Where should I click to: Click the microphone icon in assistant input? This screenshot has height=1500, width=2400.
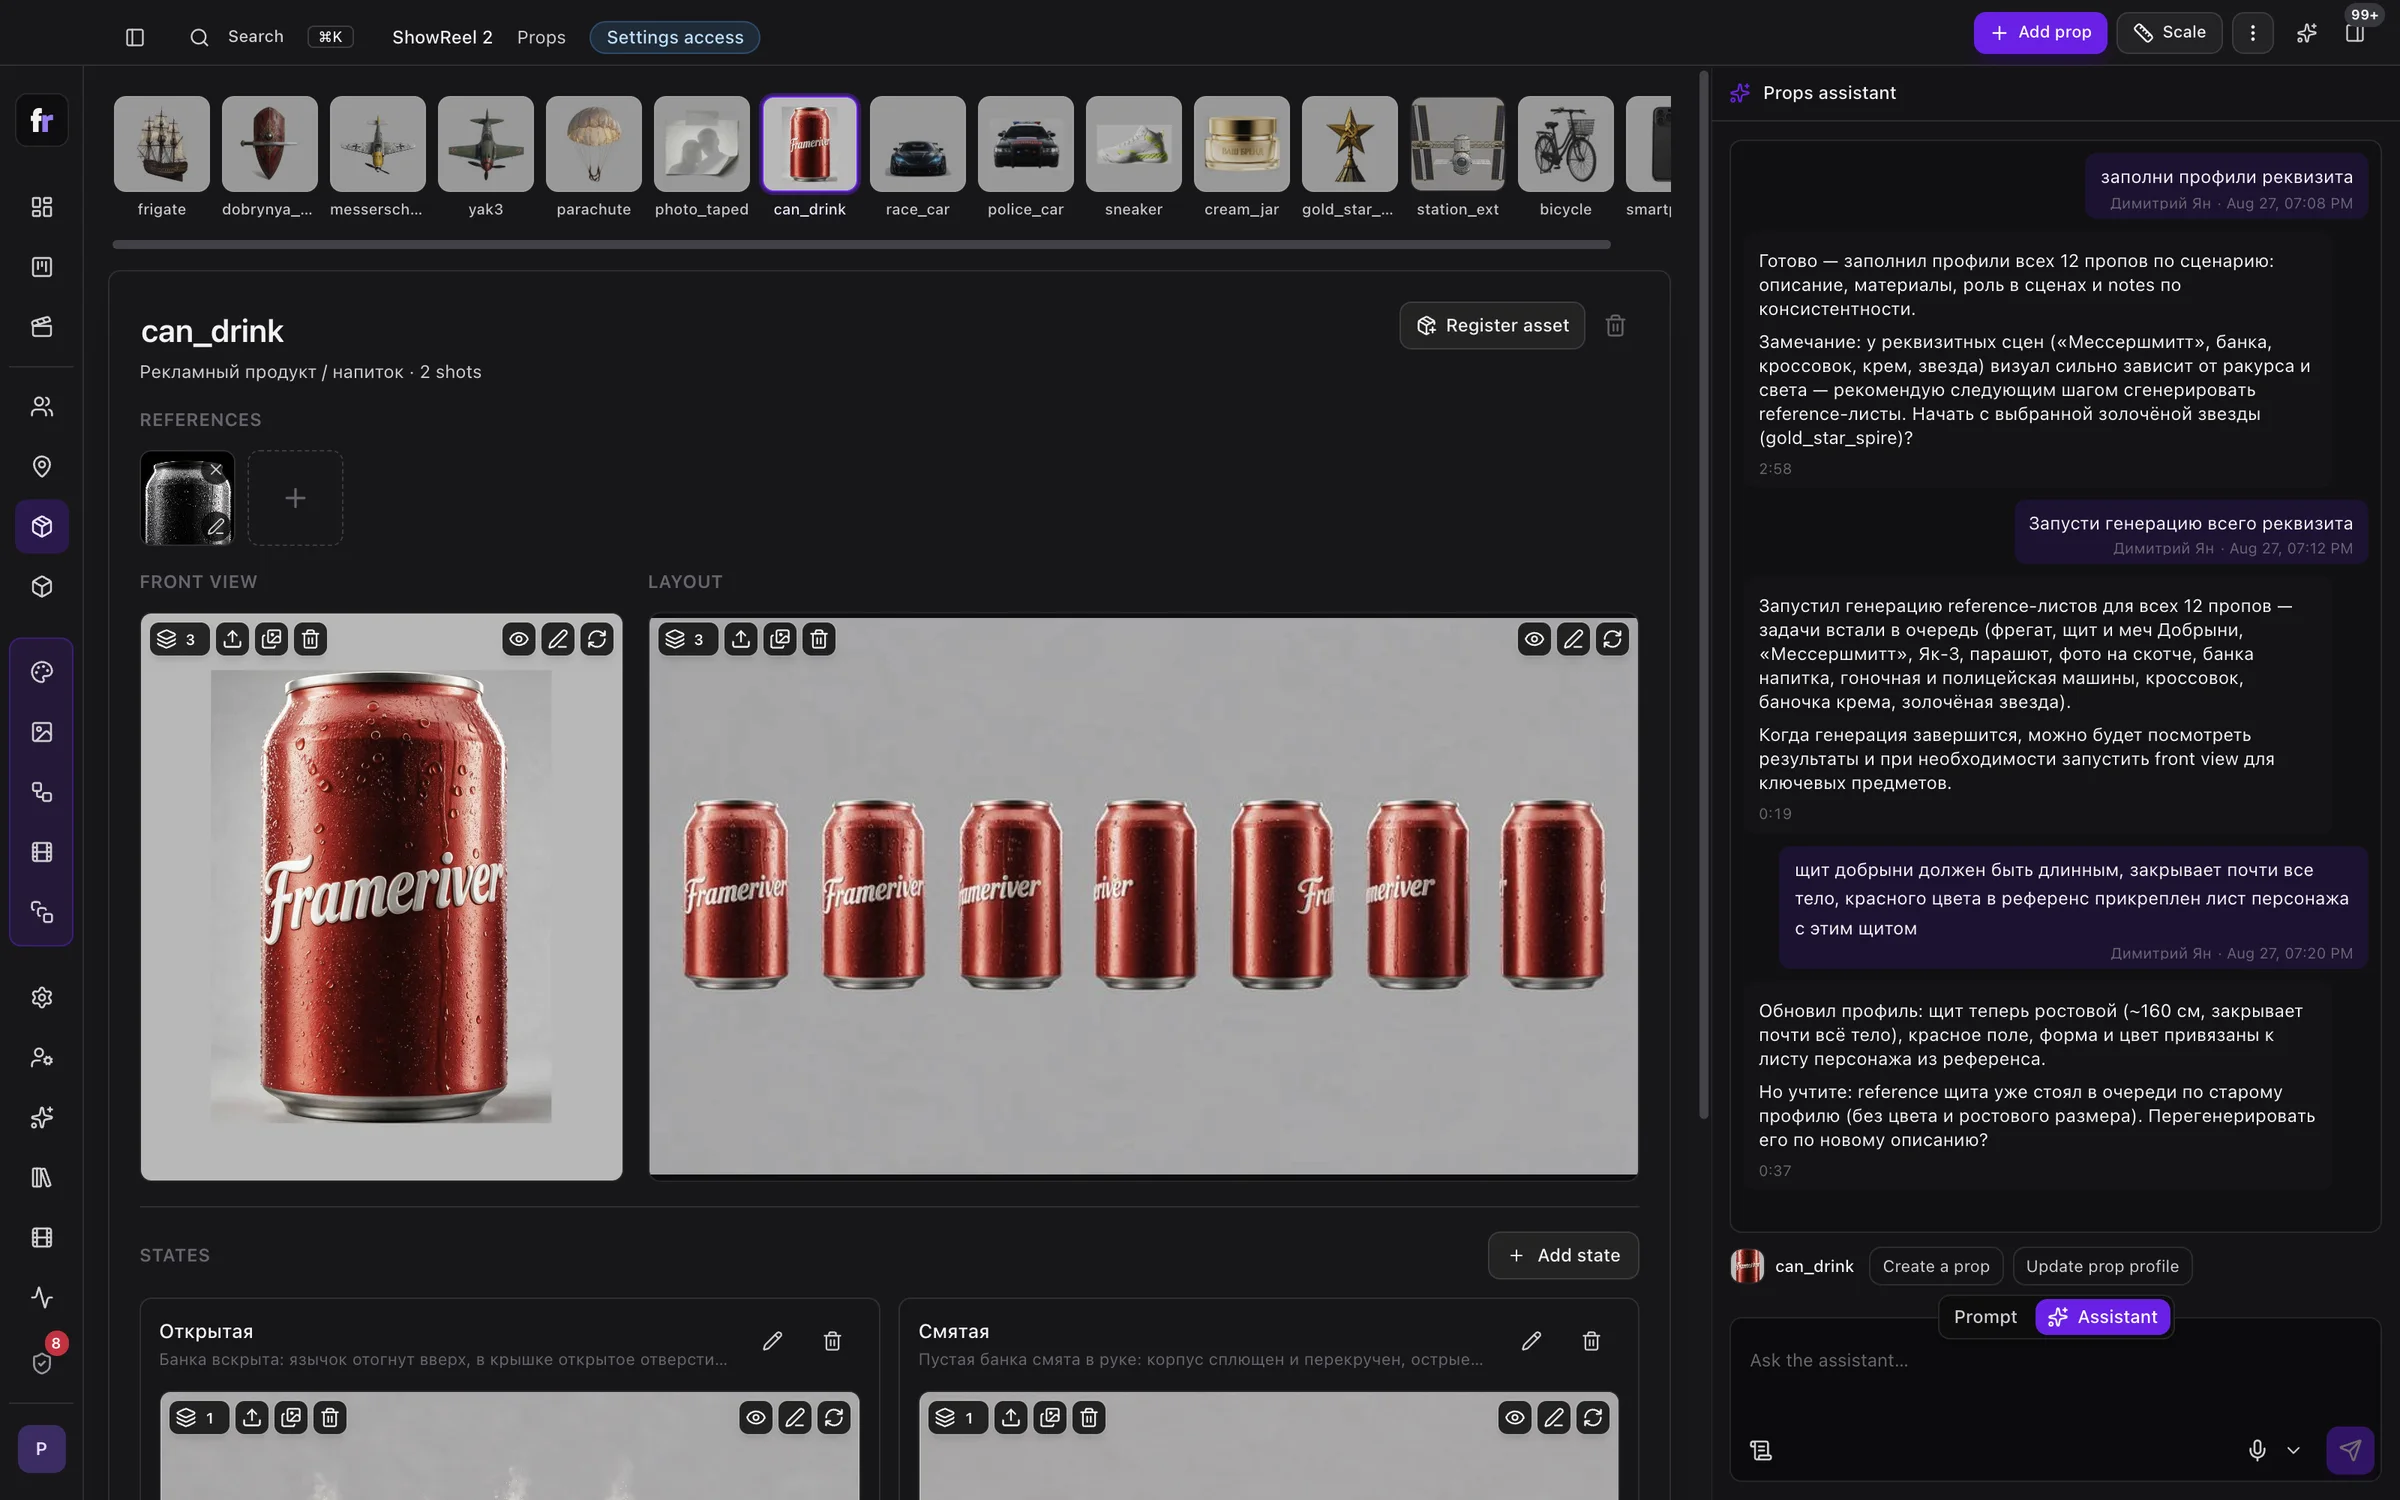2257,1450
